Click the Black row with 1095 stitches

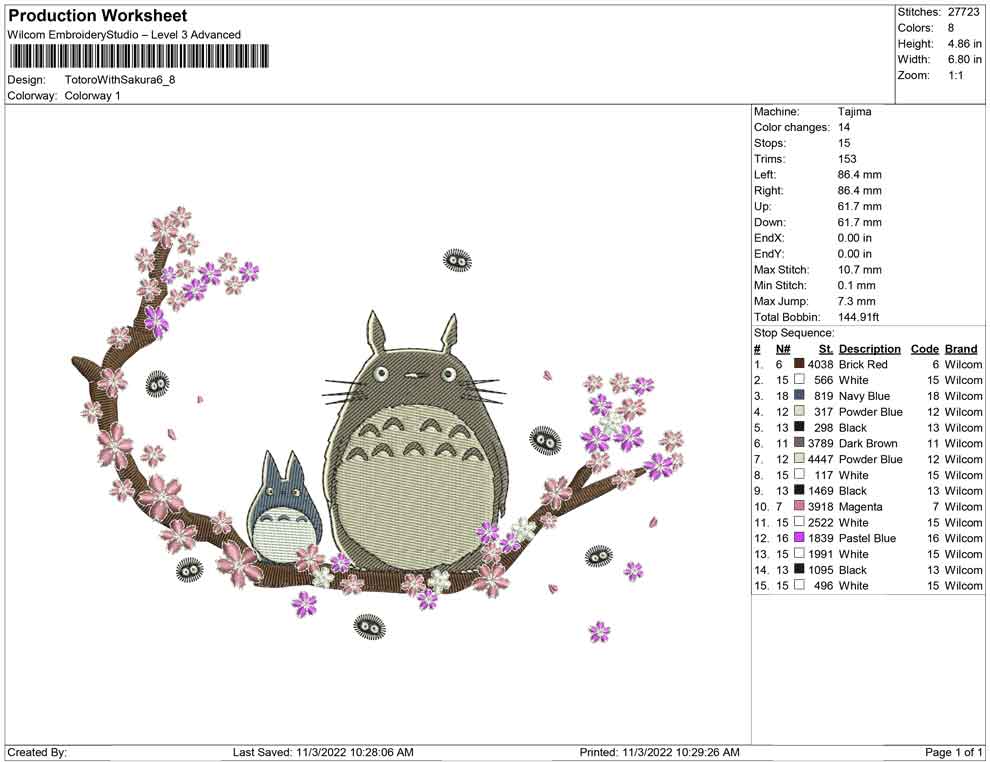tap(868, 569)
